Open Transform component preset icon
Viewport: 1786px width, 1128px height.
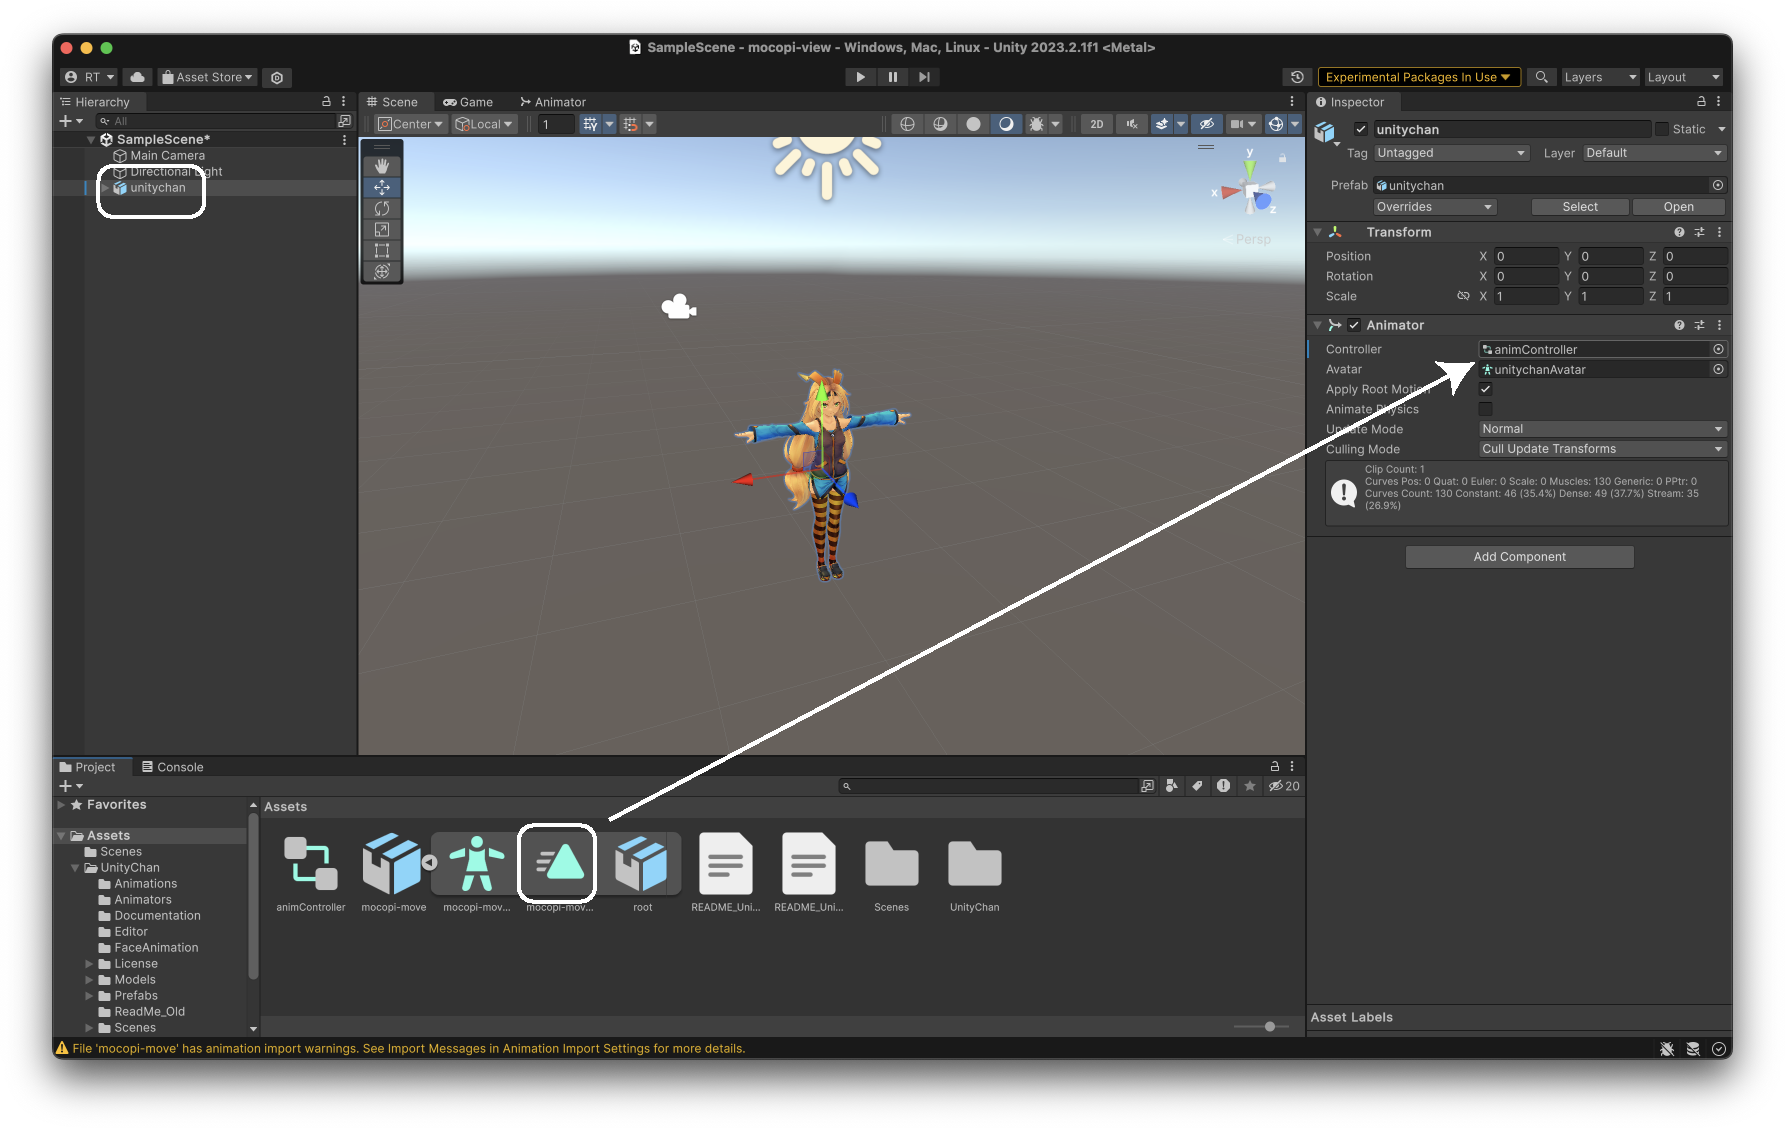1699,232
